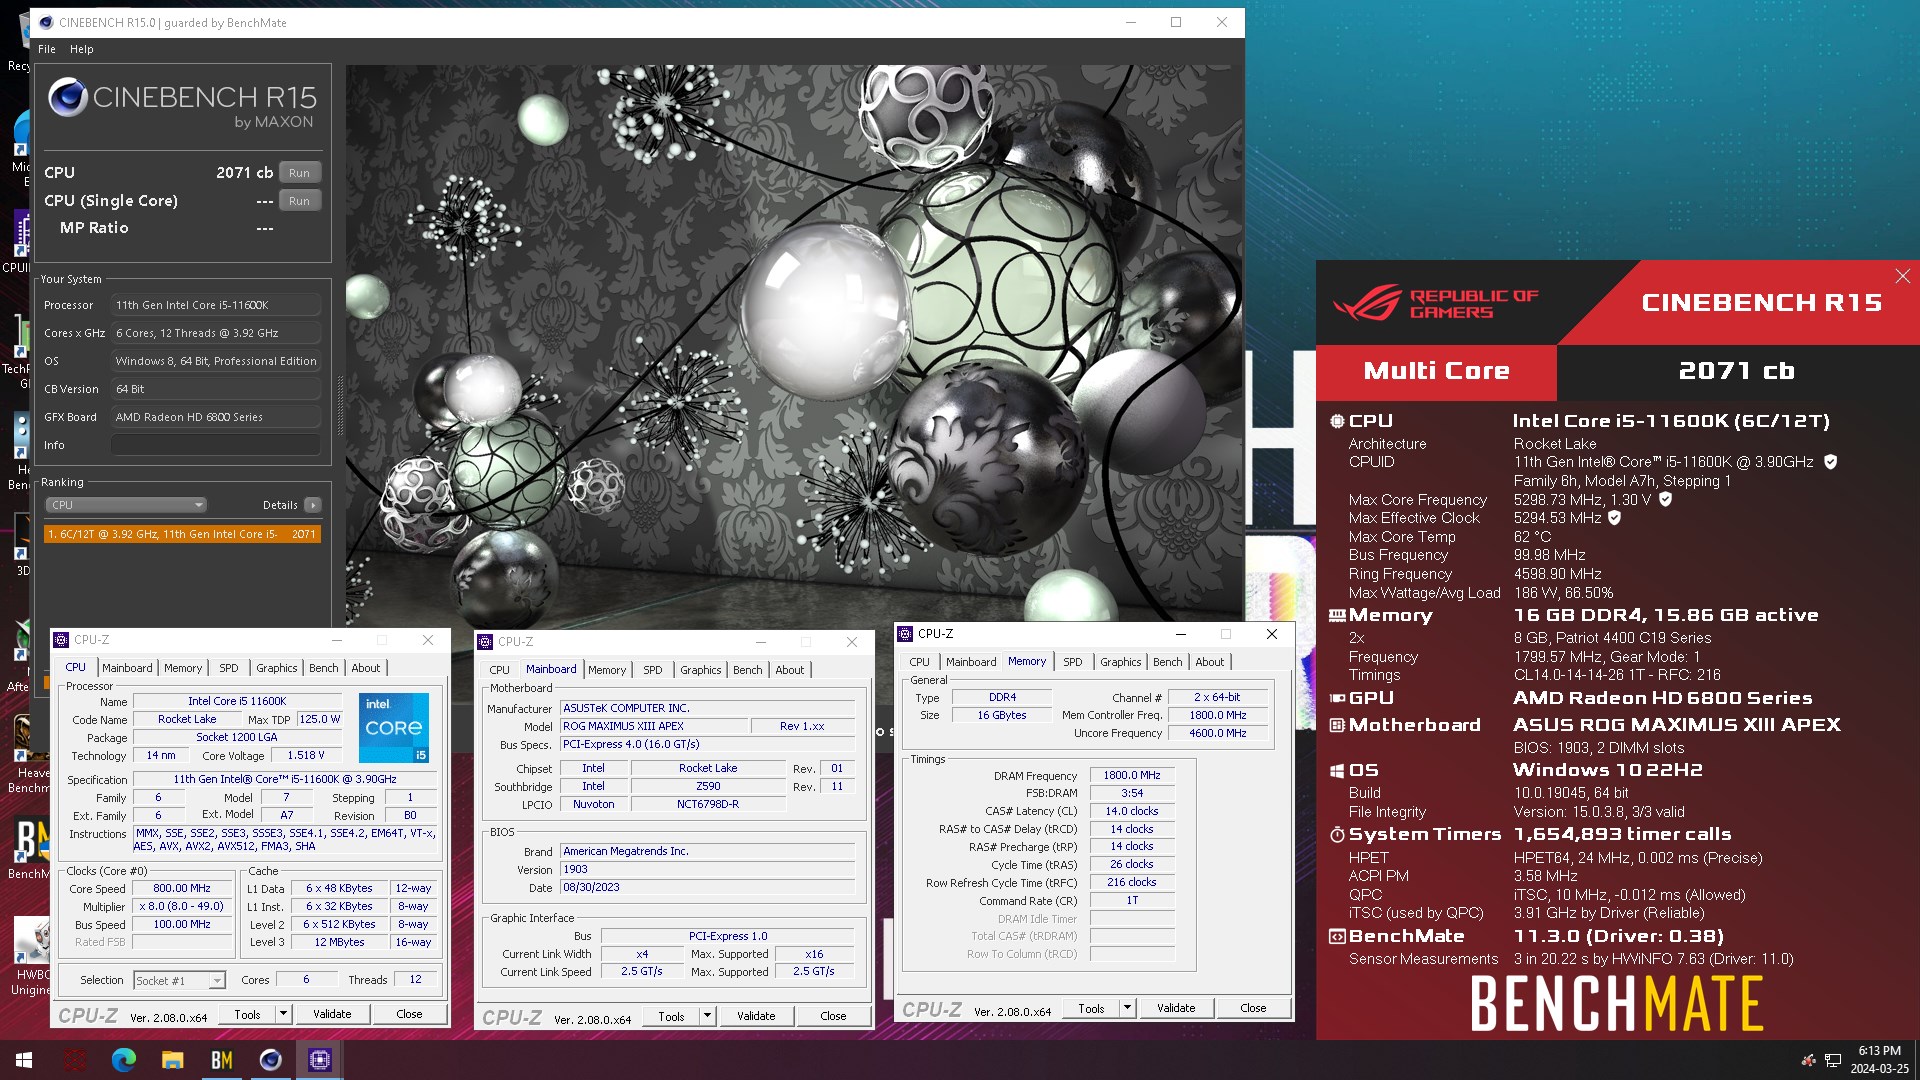Switch to Graphics tab in the CPU-Z Memory window
Screen dimensions: 1920x1080
[1120, 662]
